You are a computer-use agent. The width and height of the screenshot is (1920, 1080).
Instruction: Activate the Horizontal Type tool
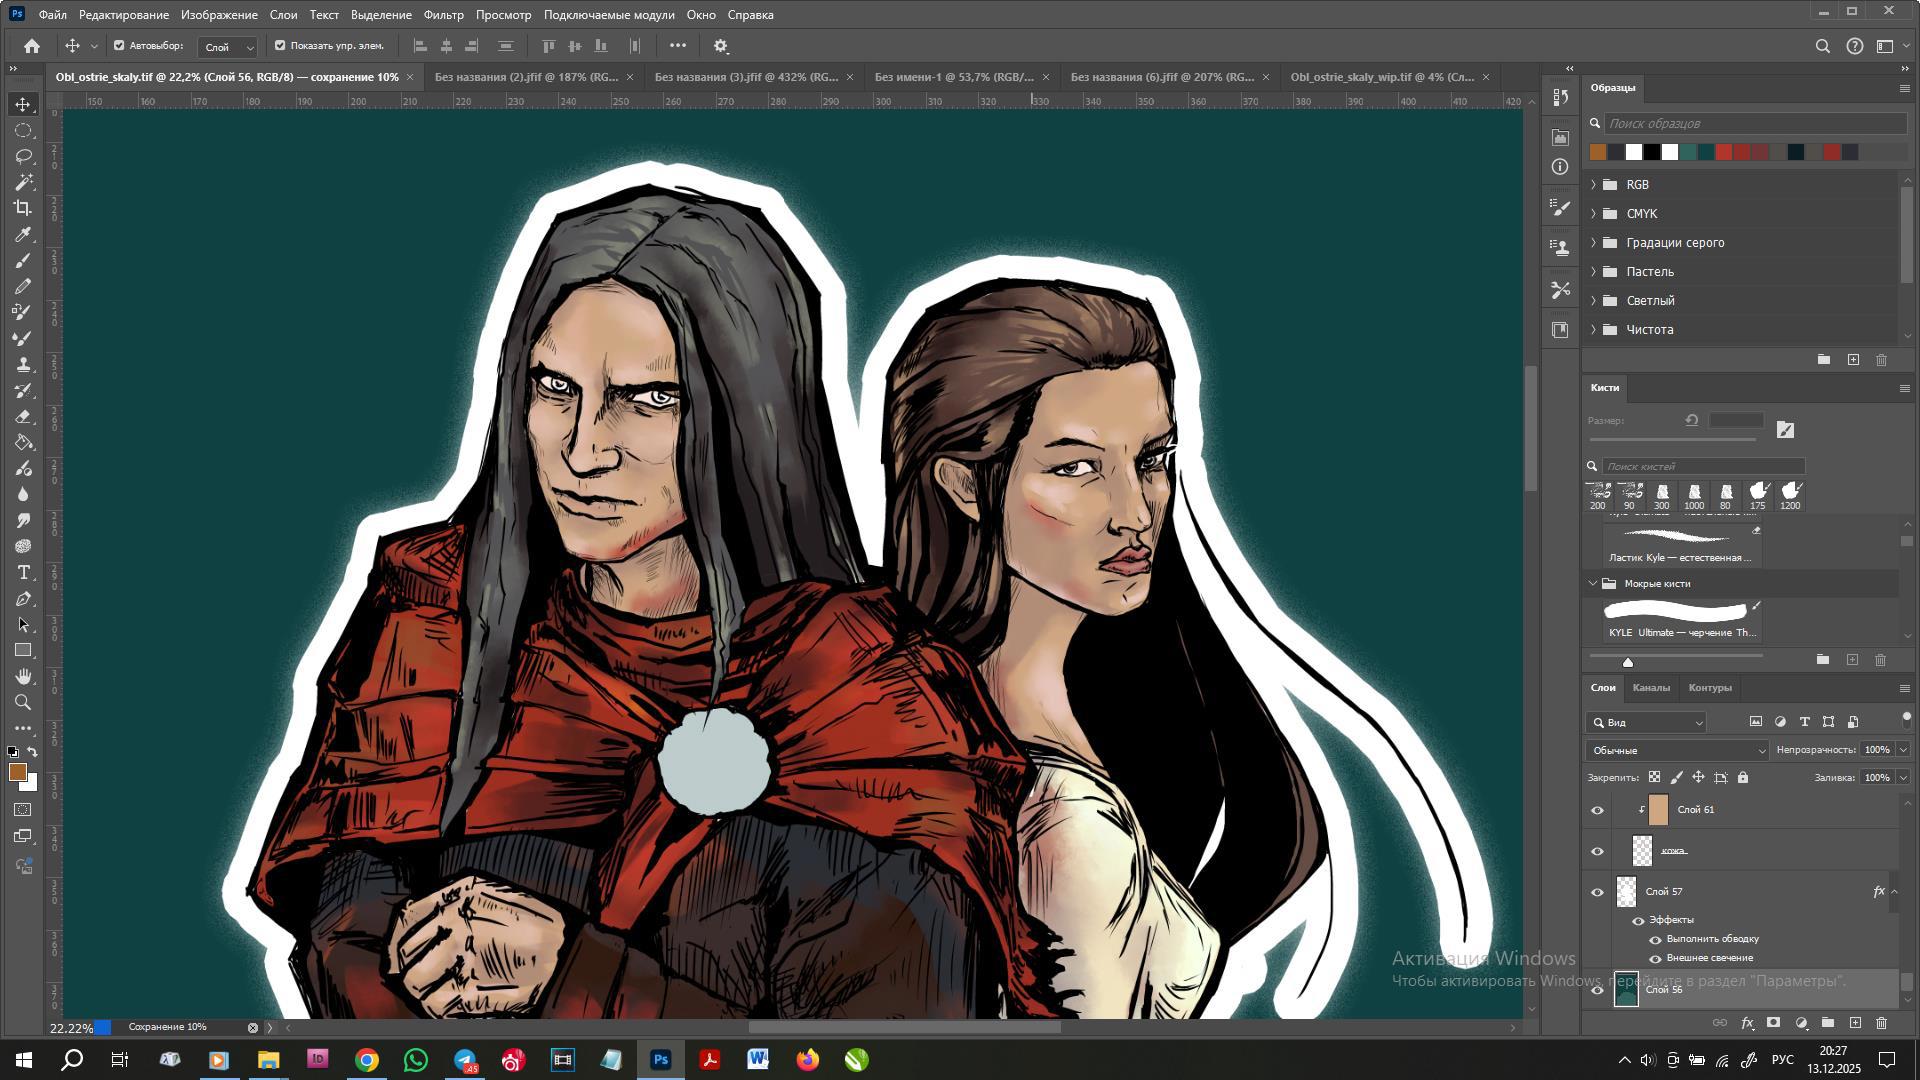pos(23,572)
